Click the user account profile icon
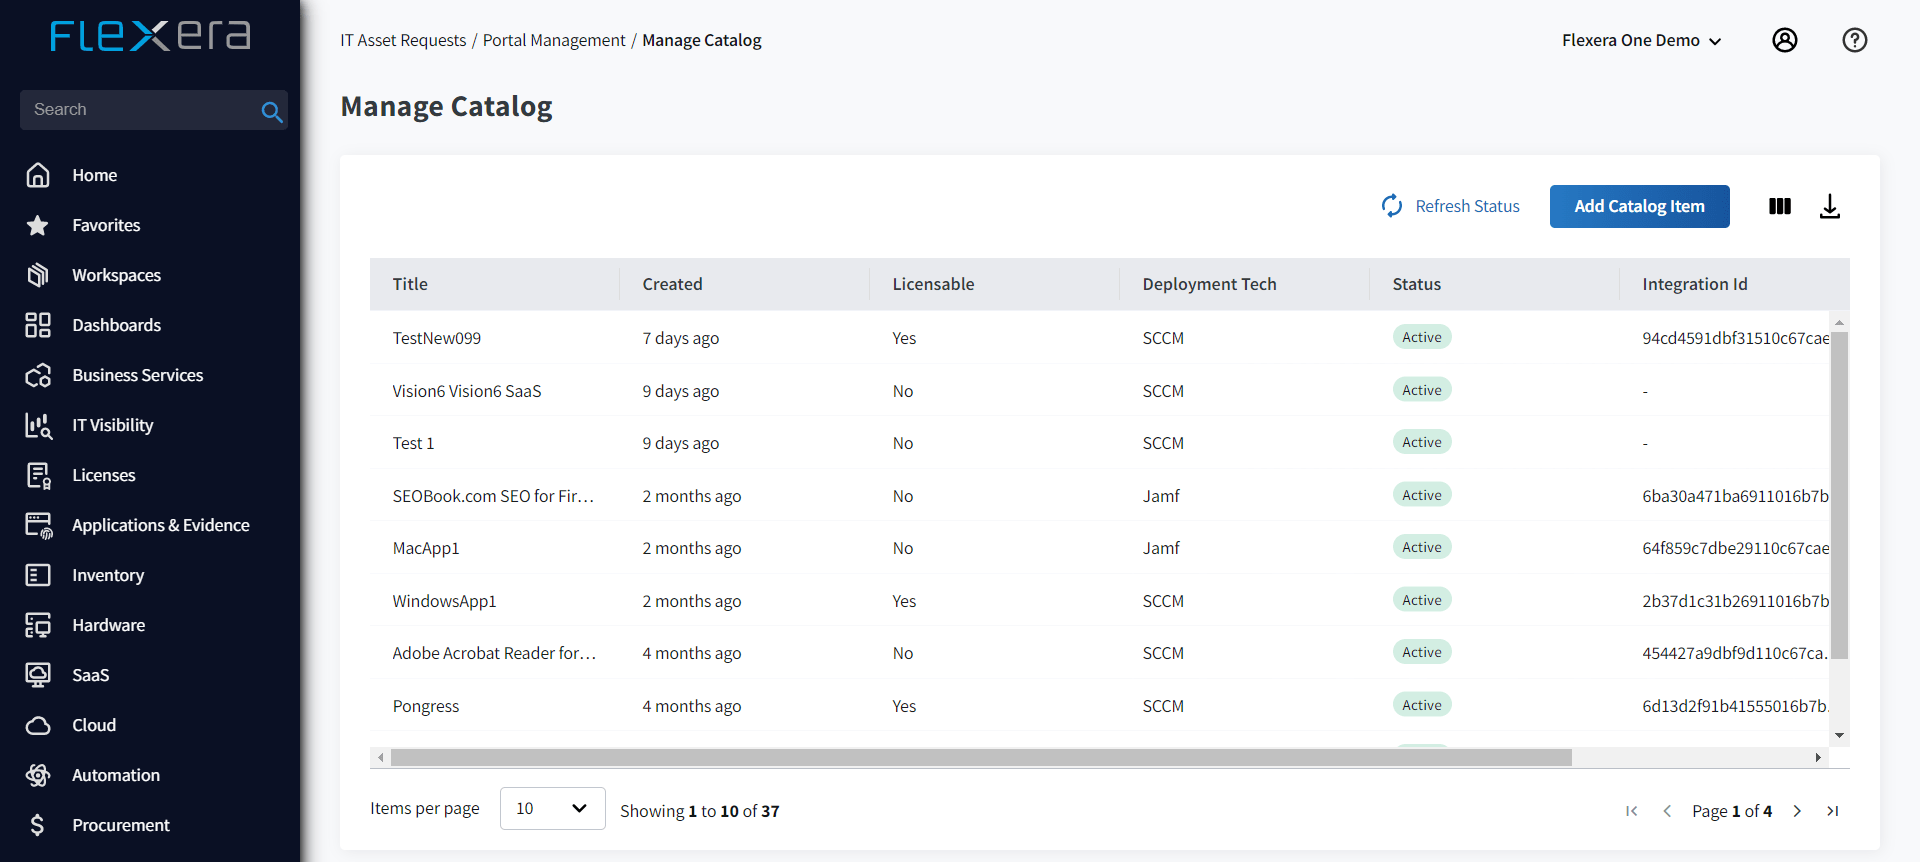Viewport: 1920px width, 862px height. coord(1784,40)
